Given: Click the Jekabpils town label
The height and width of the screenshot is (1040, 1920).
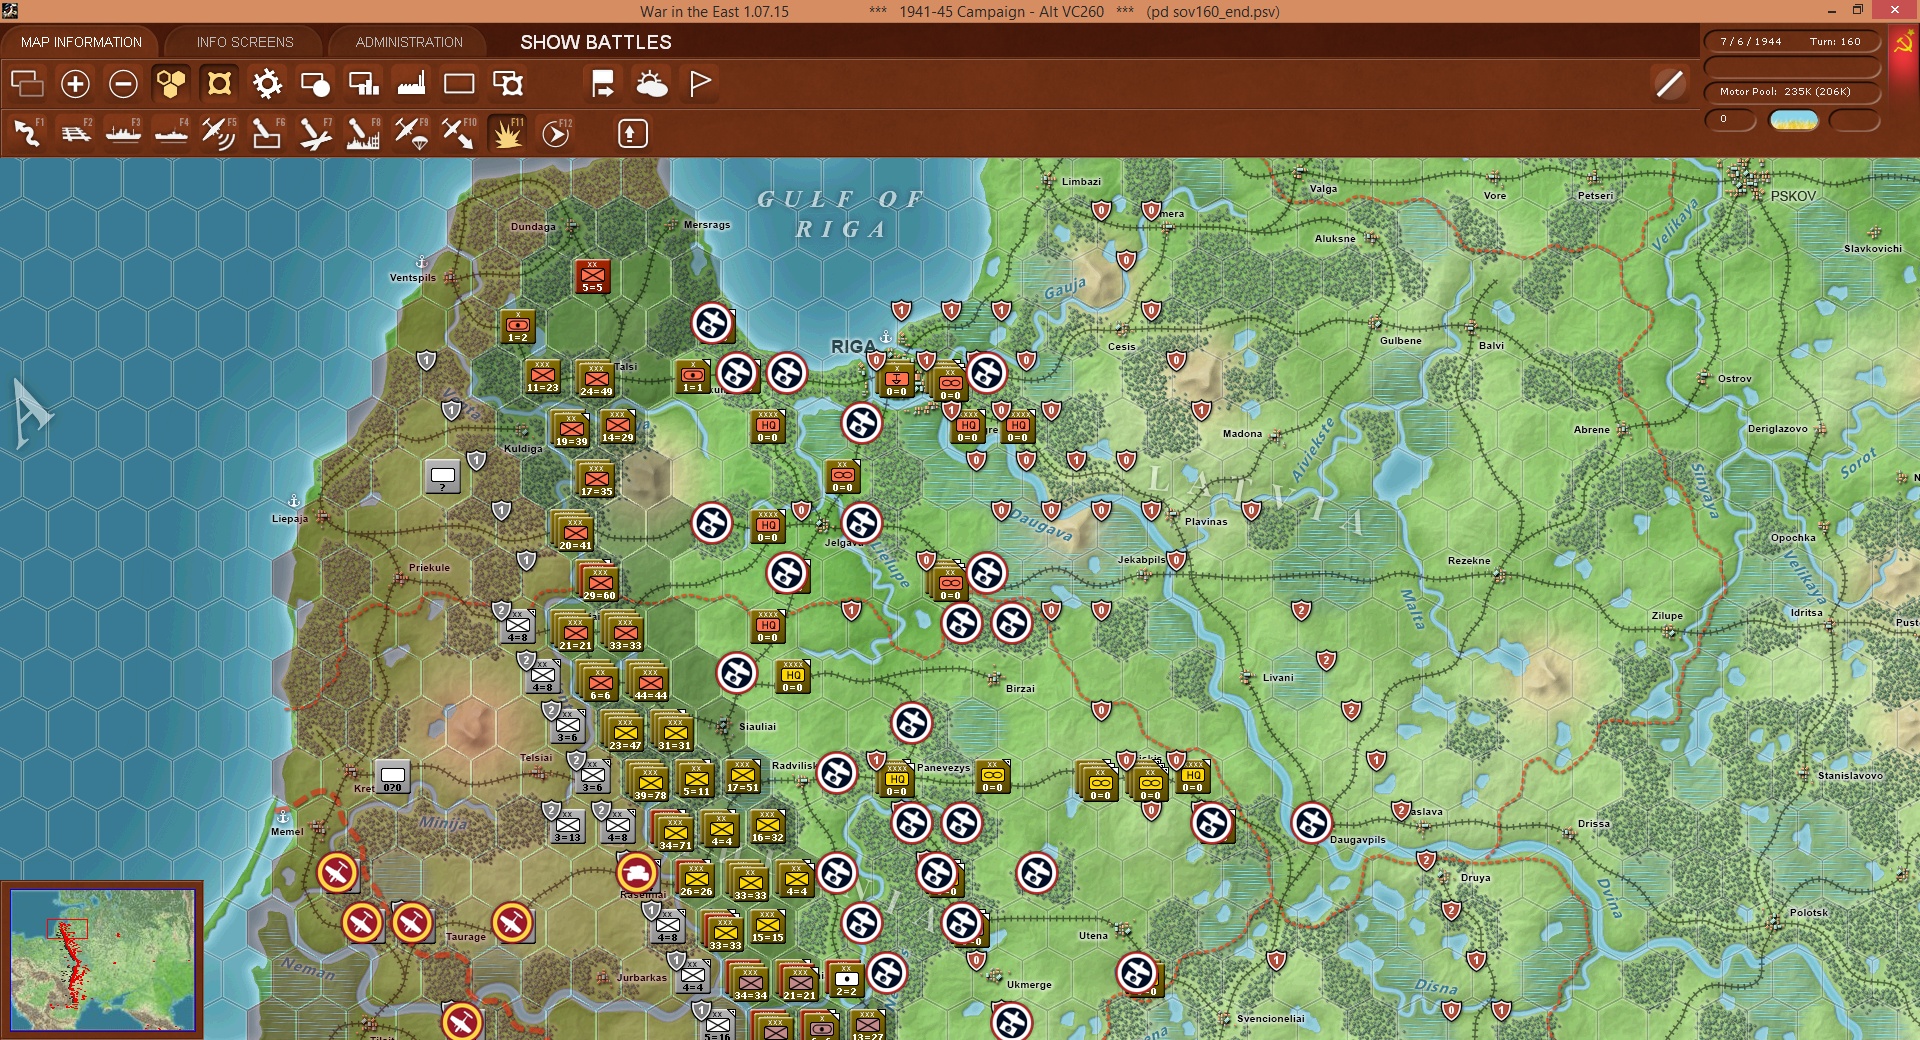Looking at the screenshot, I should pos(1141,560).
